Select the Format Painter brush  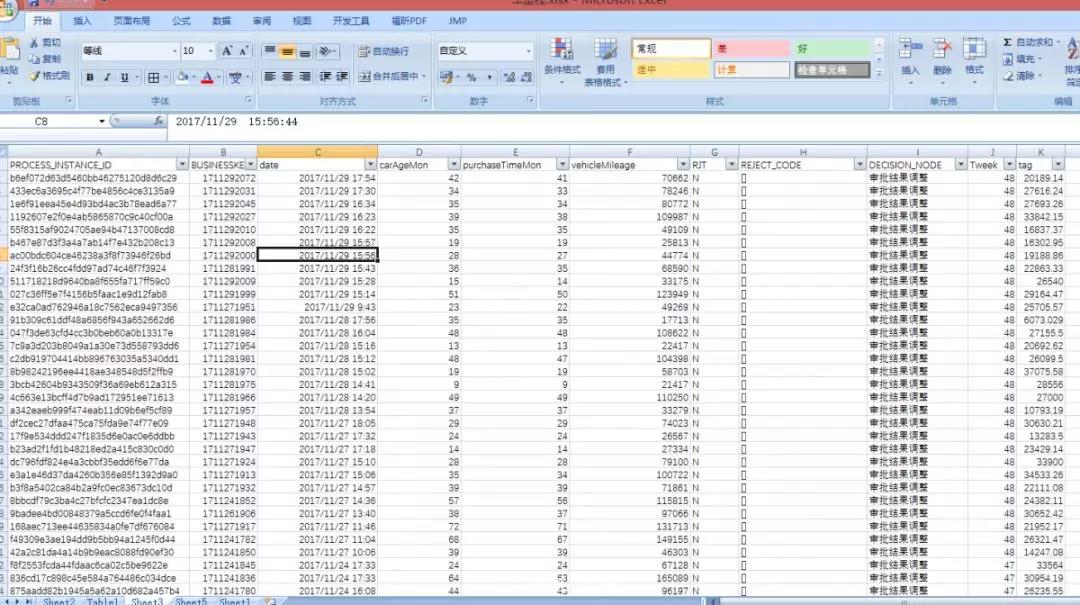tap(50, 76)
